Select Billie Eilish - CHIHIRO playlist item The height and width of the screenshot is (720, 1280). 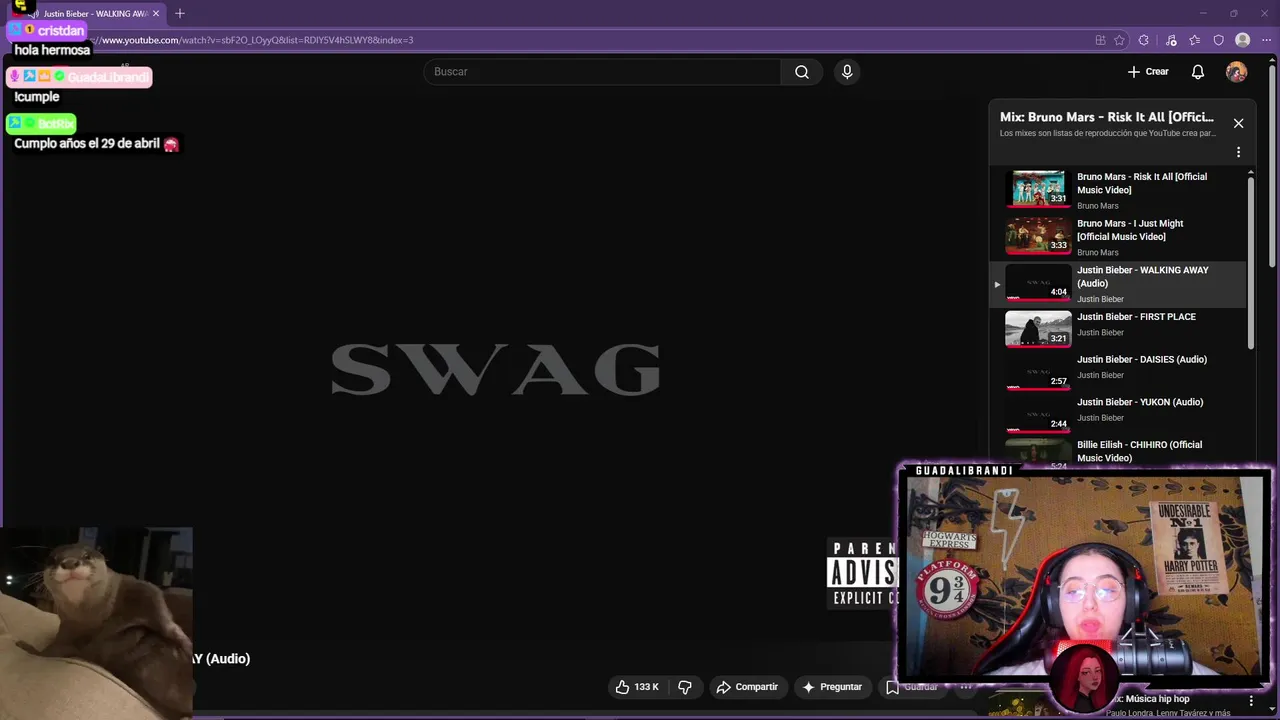coord(1119,453)
